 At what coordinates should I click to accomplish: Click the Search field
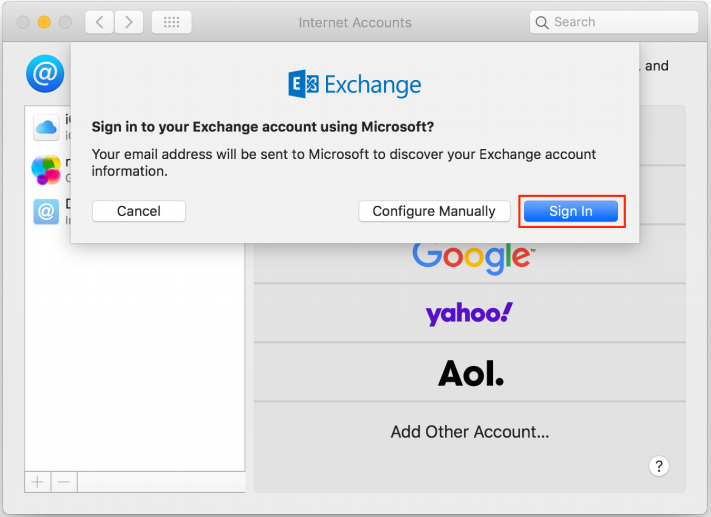coord(614,22)
